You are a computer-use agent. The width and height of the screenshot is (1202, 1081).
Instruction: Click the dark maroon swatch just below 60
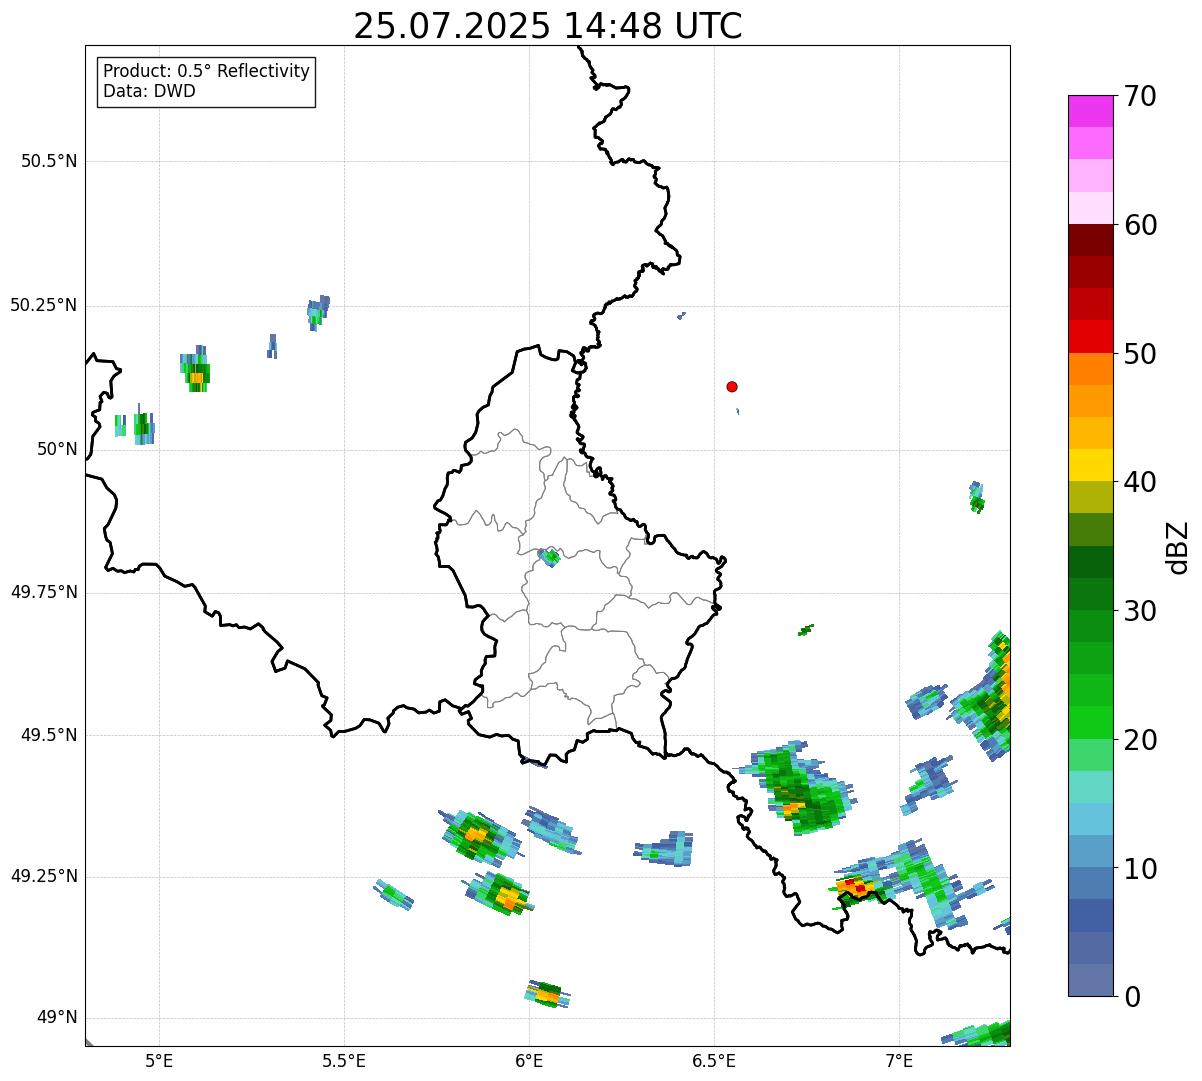click(1090, 240)
